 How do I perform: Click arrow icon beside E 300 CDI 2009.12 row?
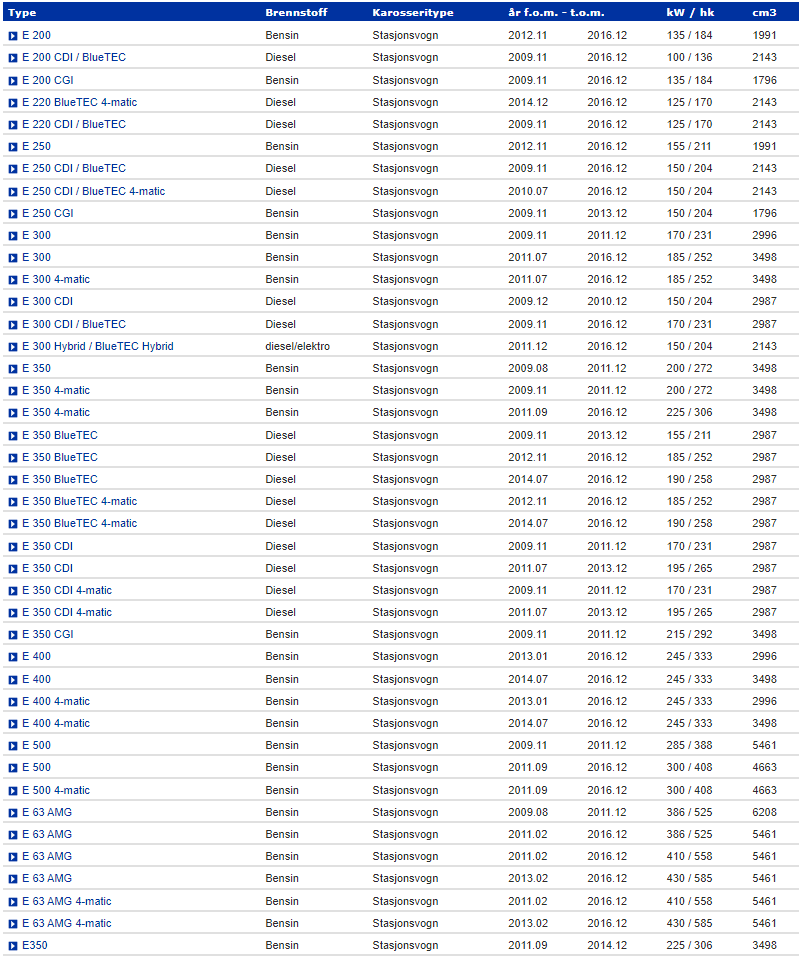click(x=13, y=302)
